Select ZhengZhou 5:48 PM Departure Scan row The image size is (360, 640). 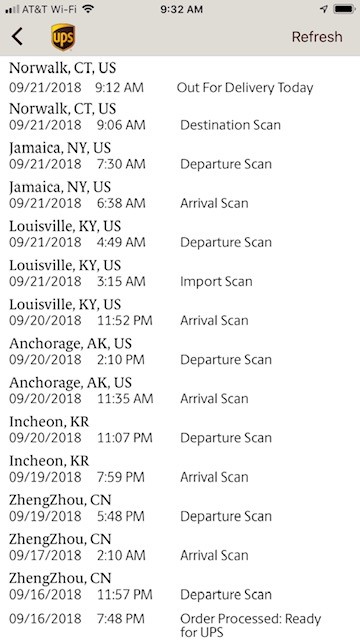pos(180,508)
